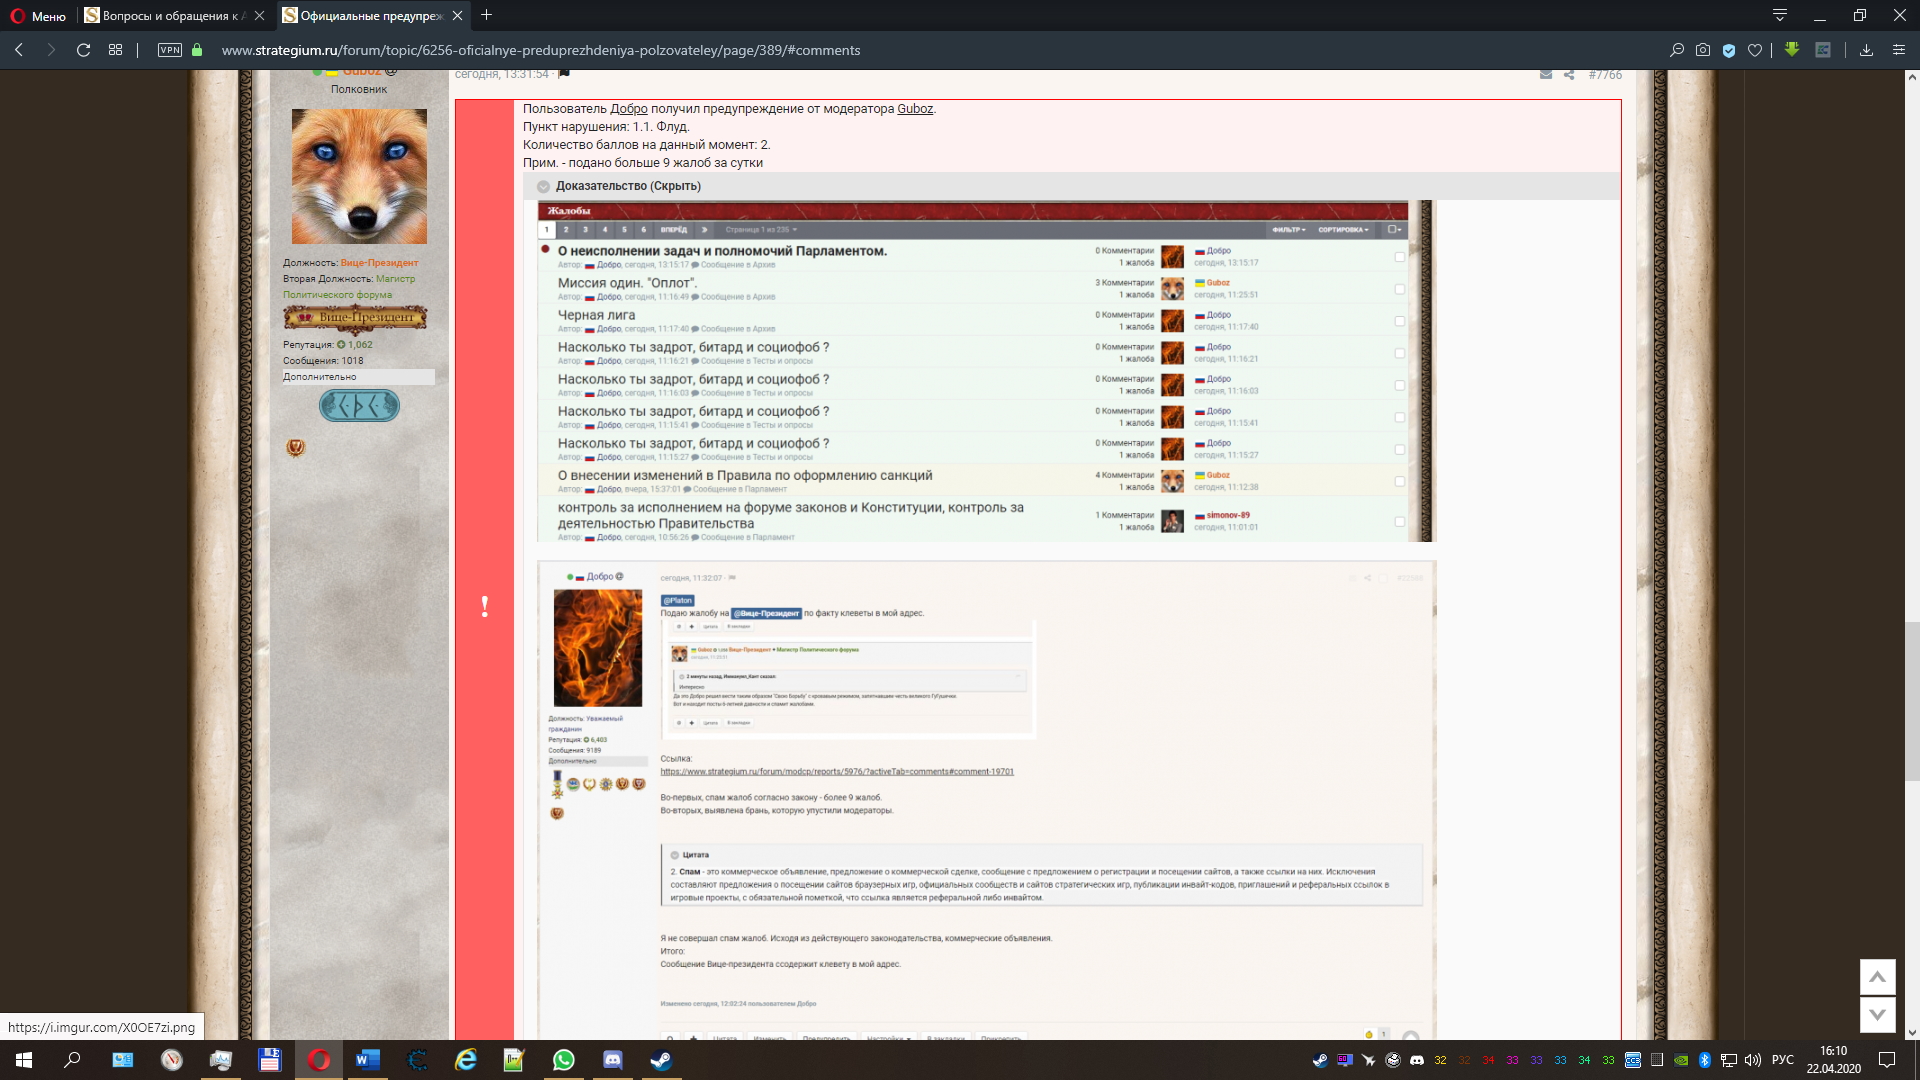Send message via envelope icon on post
Viewport: 1920px width, 1080px height.
pos(1546,75)
